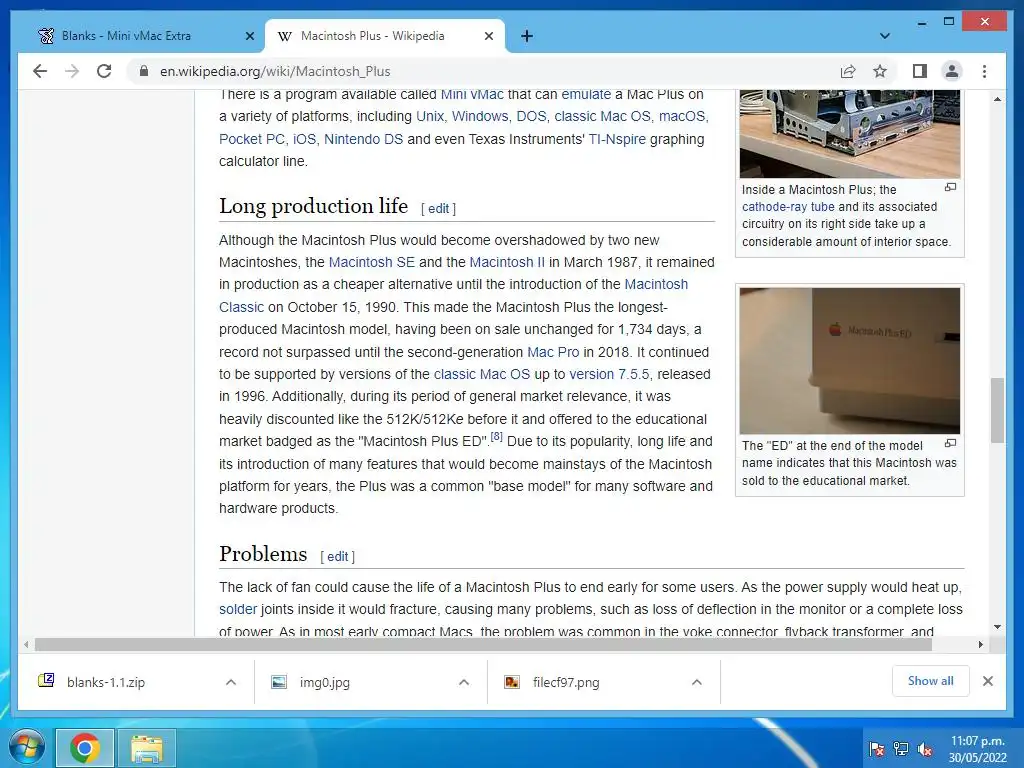The width and height of the screenshot is (1024, 768).
Task: Share this page using the share icon
Action: pyautogui.click(x=848, y=71)
